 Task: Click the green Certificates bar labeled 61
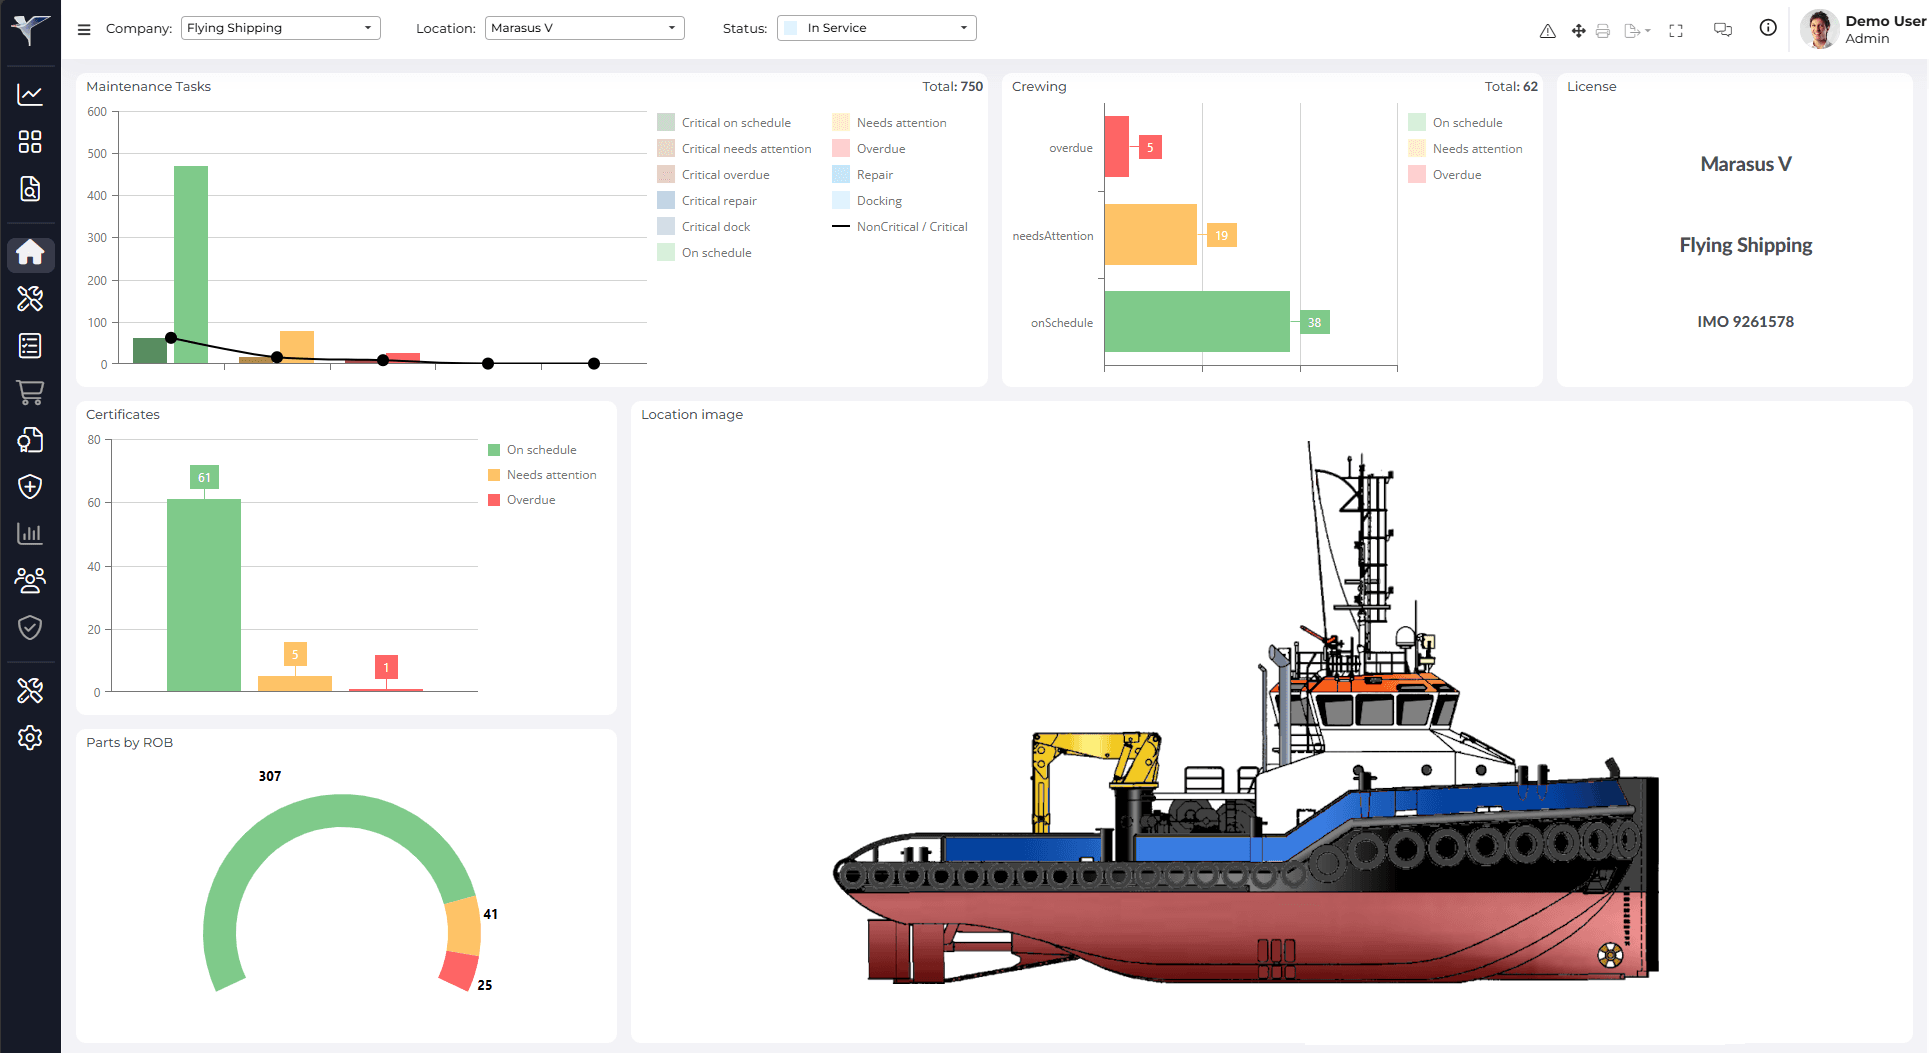[x=204, y=595]
